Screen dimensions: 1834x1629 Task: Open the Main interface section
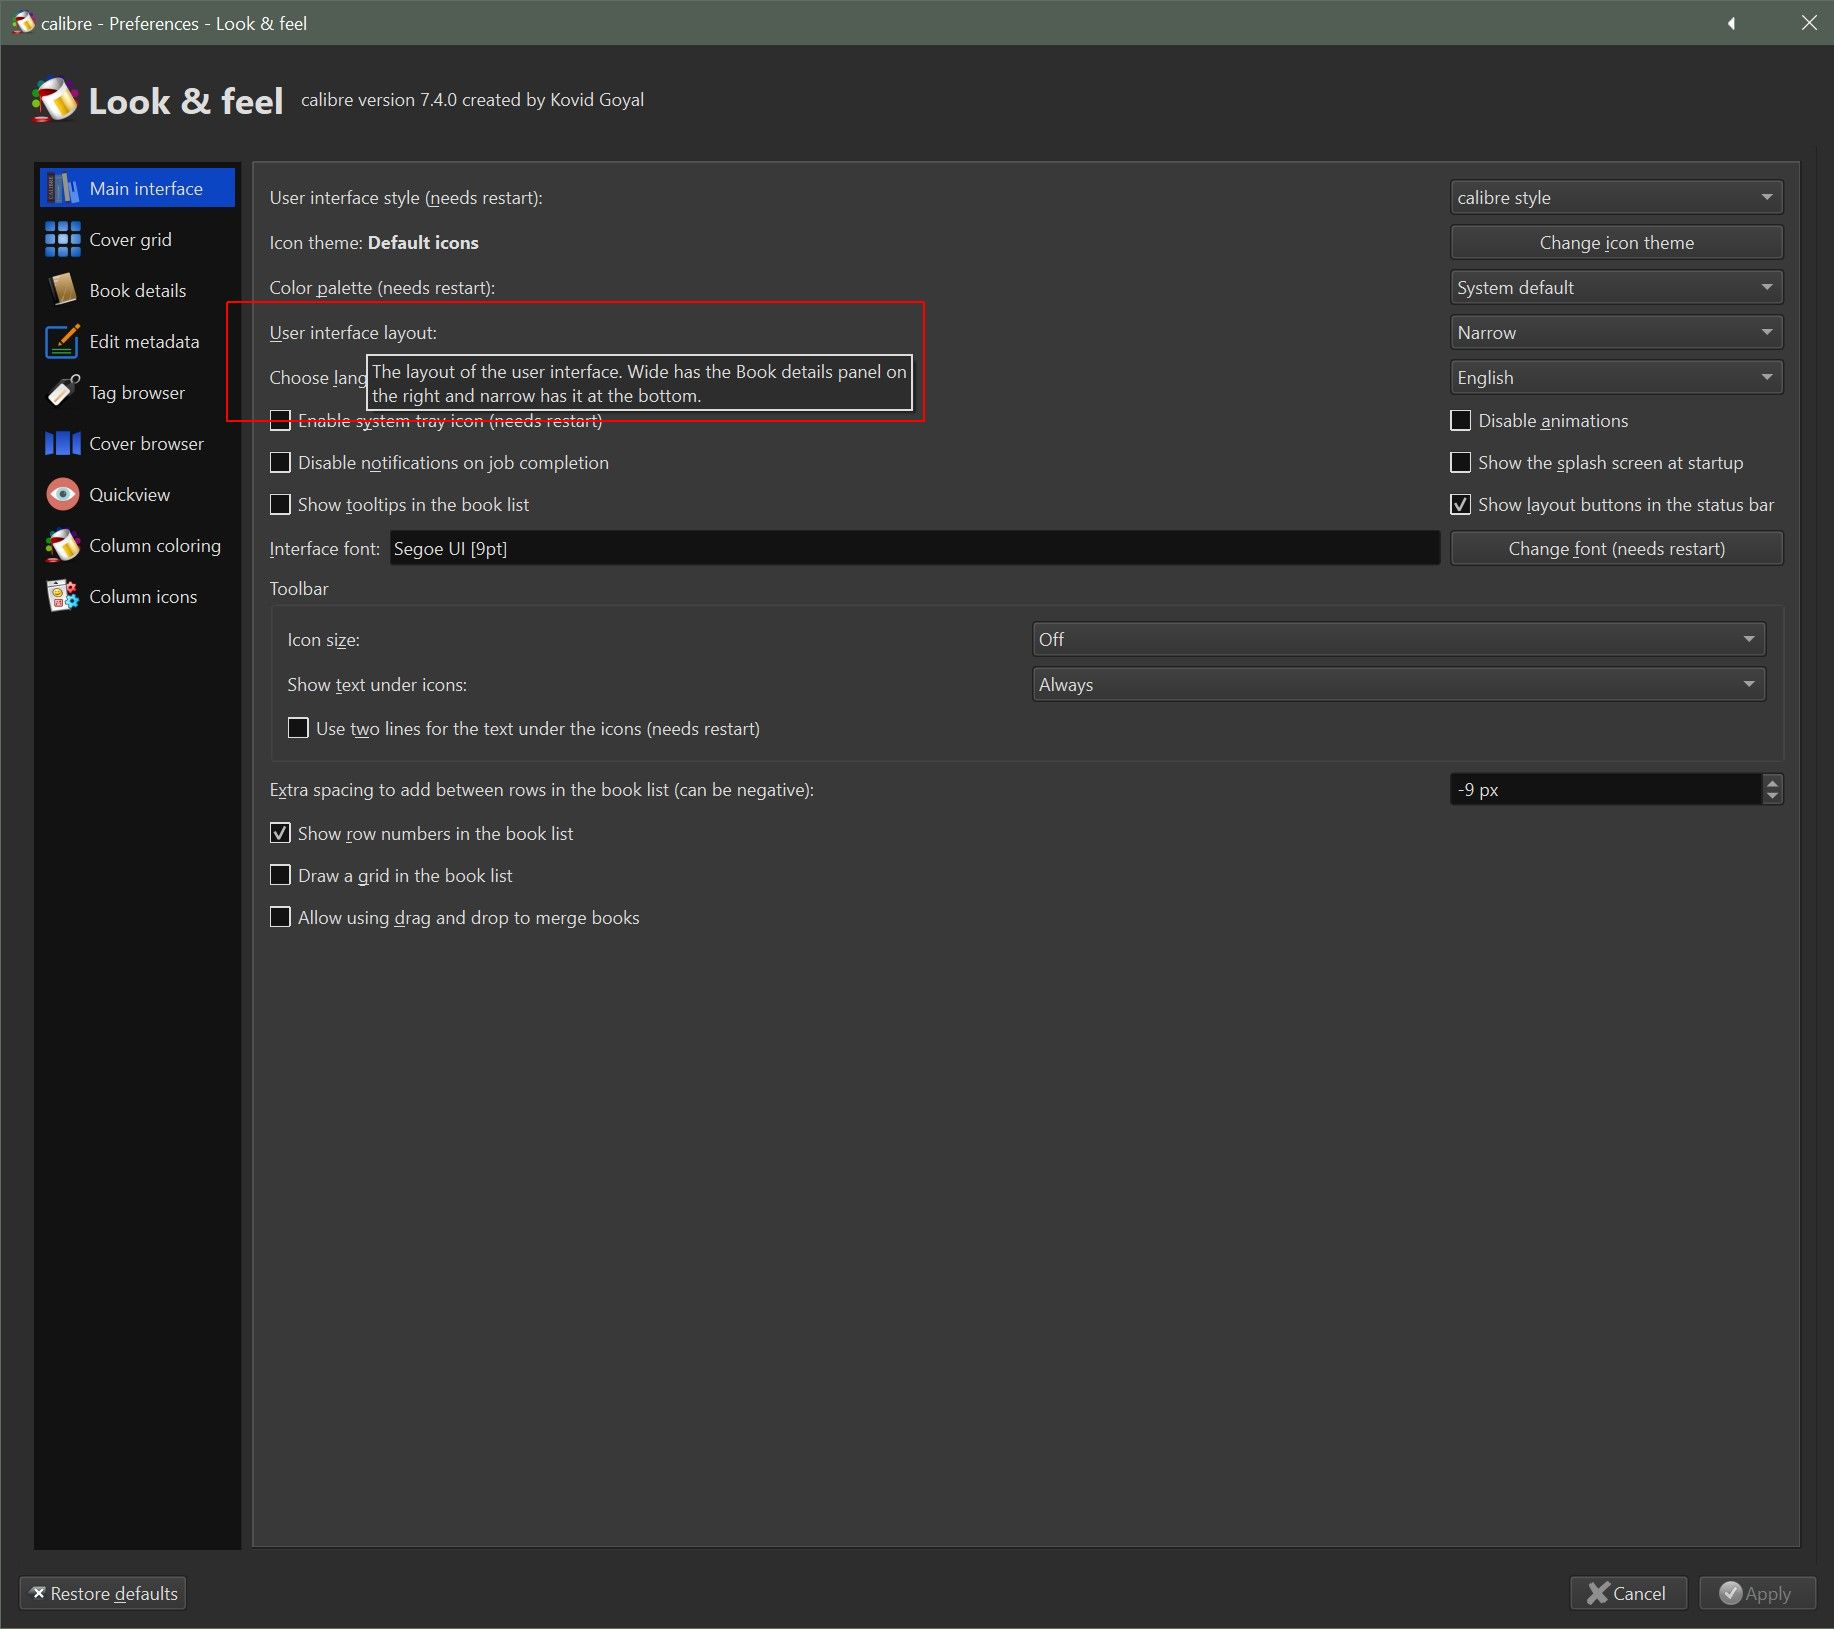(x=137, y=188)
